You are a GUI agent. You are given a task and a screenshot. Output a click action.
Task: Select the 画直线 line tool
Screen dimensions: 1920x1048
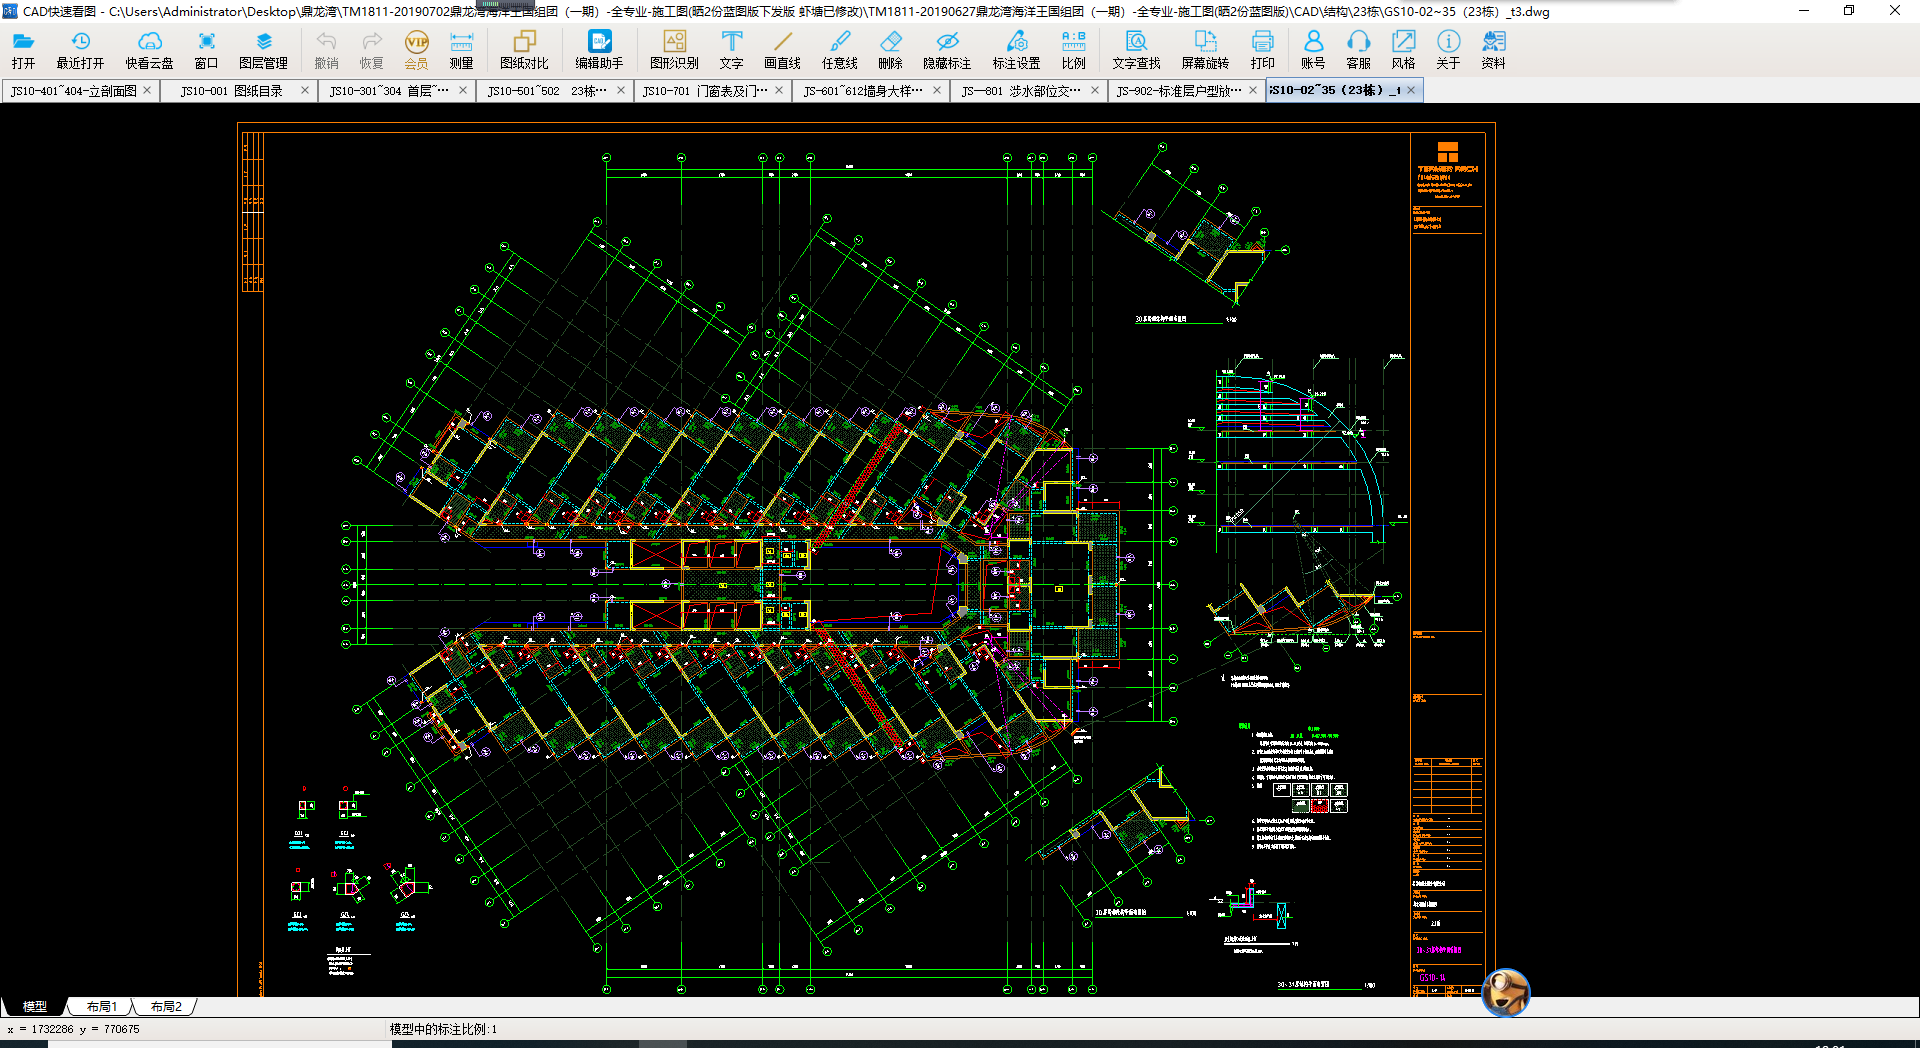[x=782, y=50]
